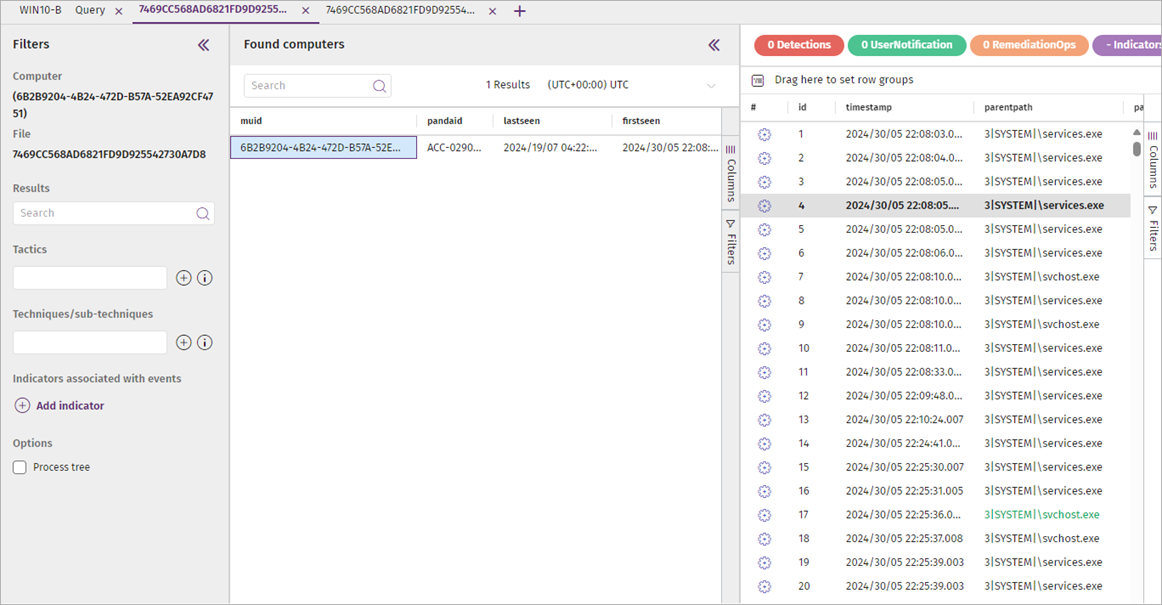Viewport: 1162px width, 605px height.
Task: Expand the Filters side panel in events grid
Action: click(1153, 228)
